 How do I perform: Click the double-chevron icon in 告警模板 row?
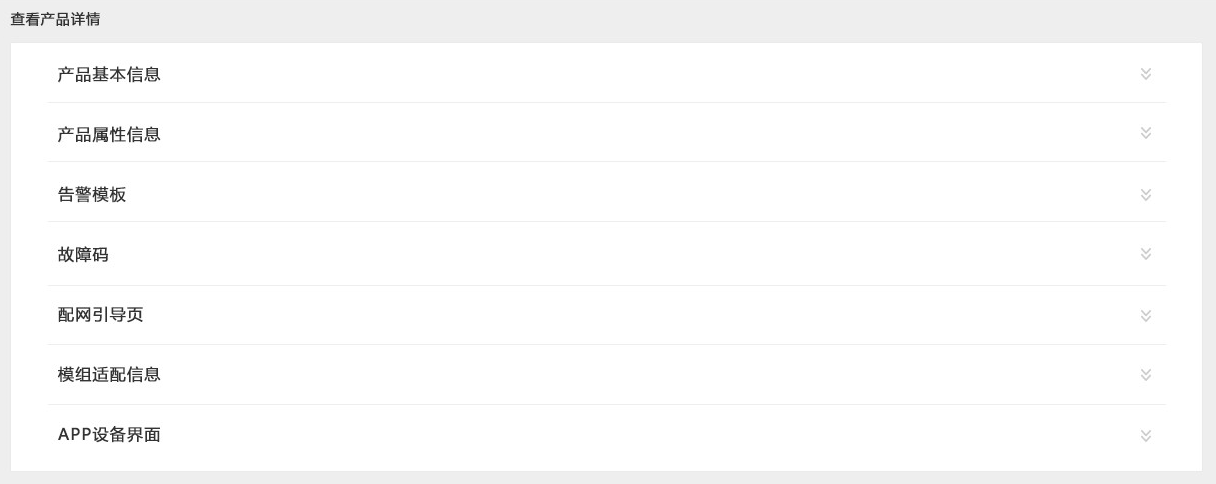coord(1146,194)
